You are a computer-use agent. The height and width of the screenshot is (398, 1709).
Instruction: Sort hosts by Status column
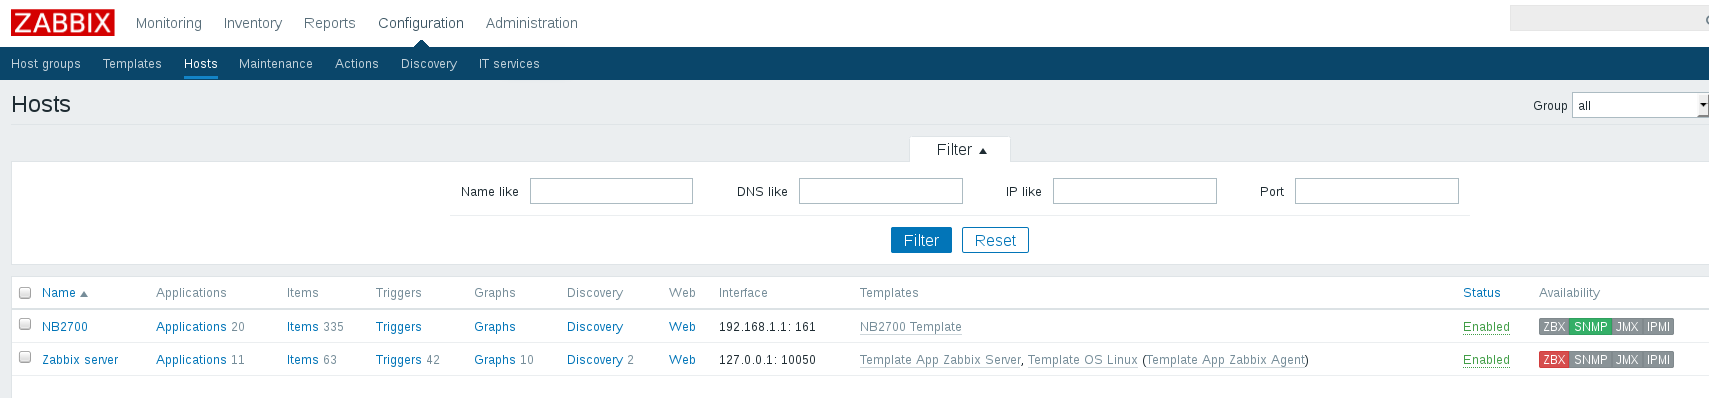(x=1481, y=293)
